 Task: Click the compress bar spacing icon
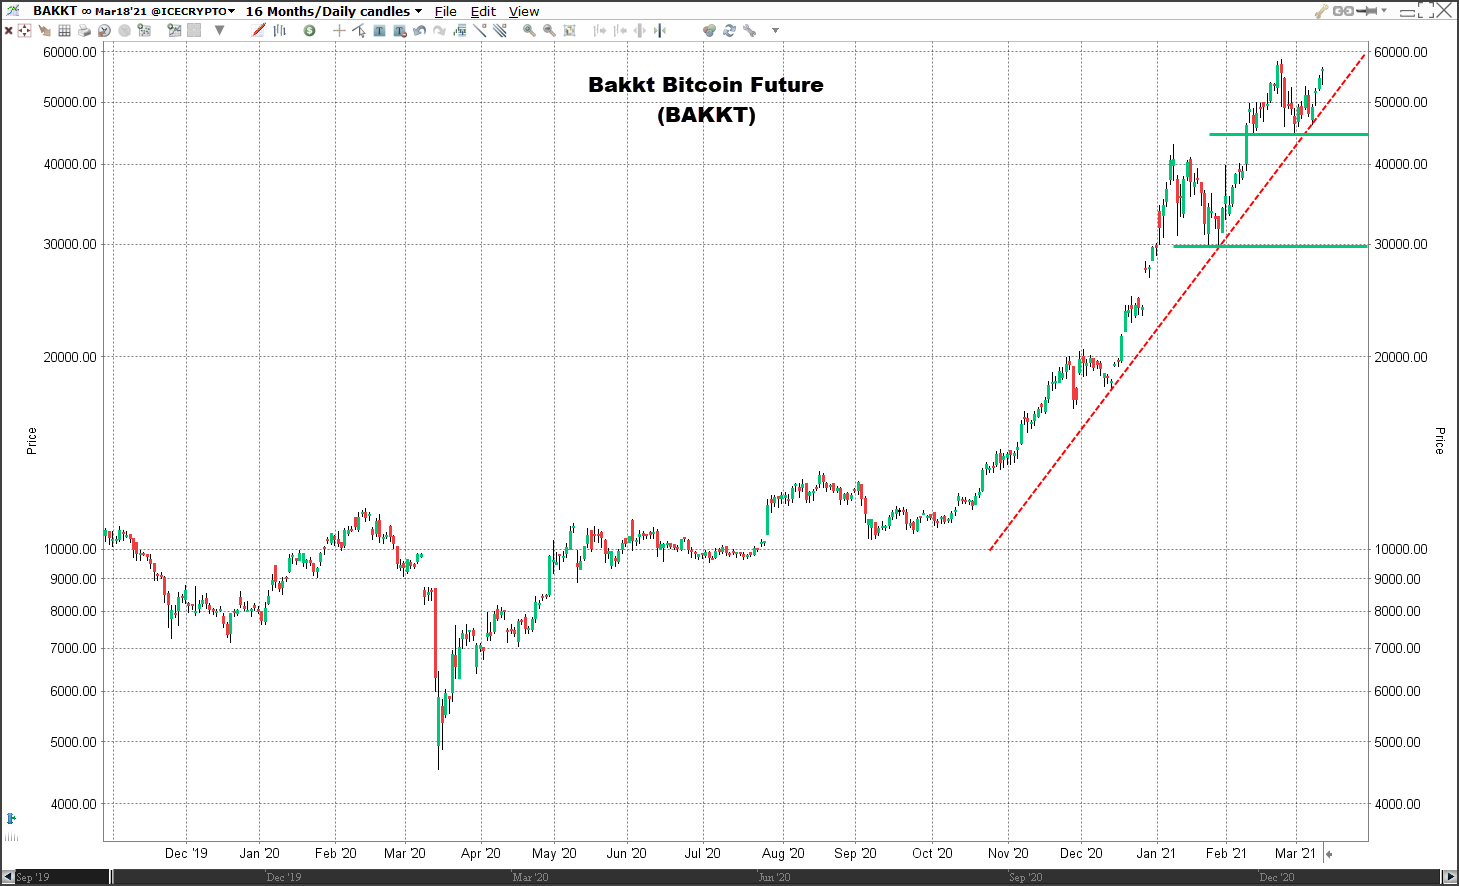coord(620,30)
